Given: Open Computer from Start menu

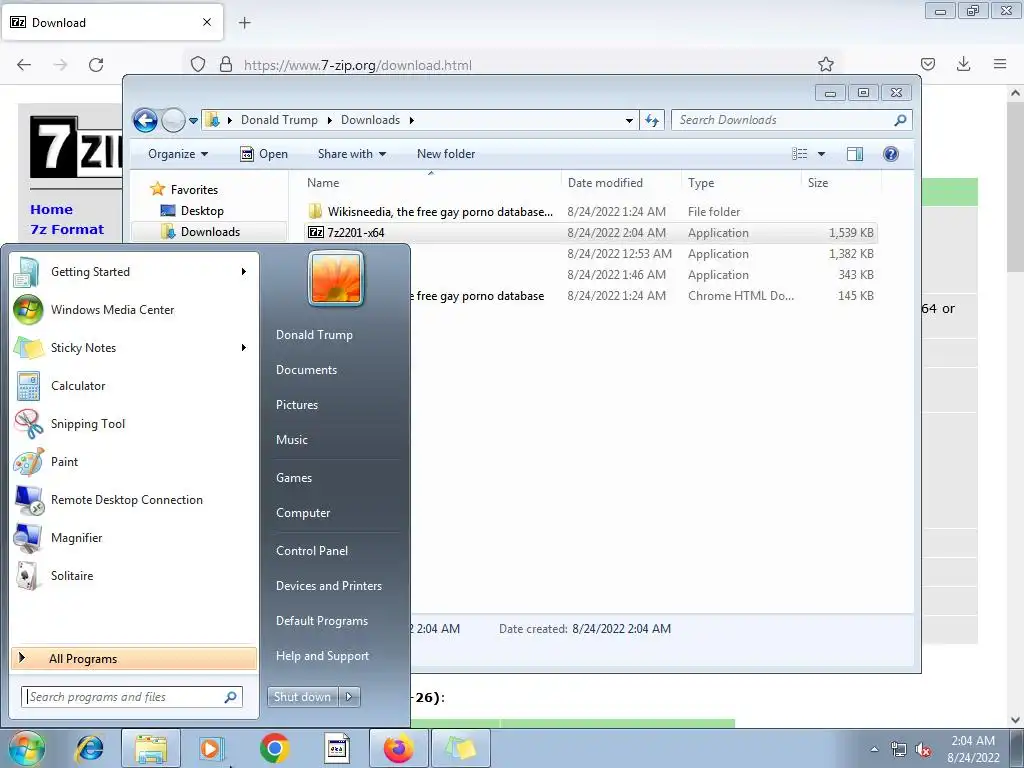Looking at the screenshot, I should 302,513.
